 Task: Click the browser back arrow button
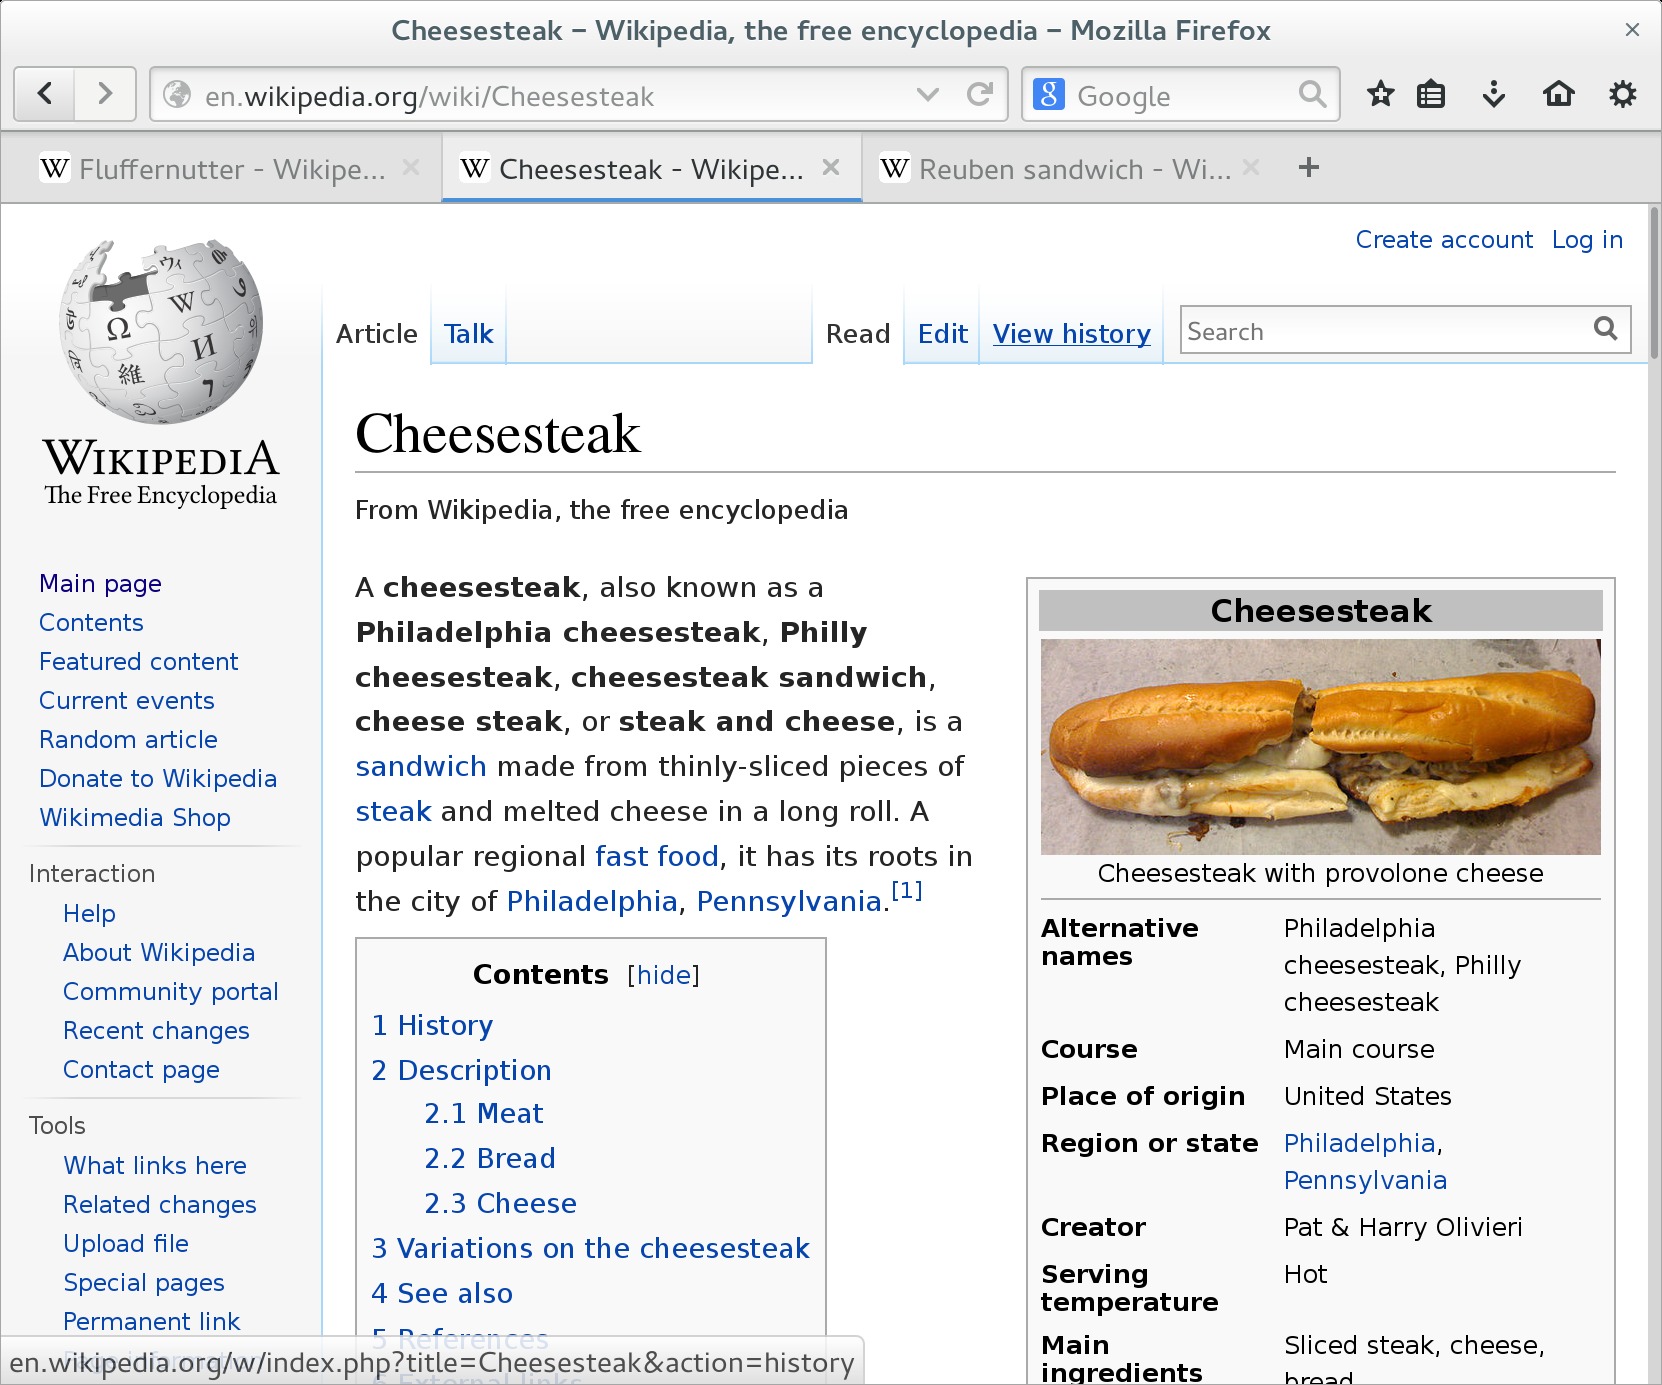coord(44,95)
